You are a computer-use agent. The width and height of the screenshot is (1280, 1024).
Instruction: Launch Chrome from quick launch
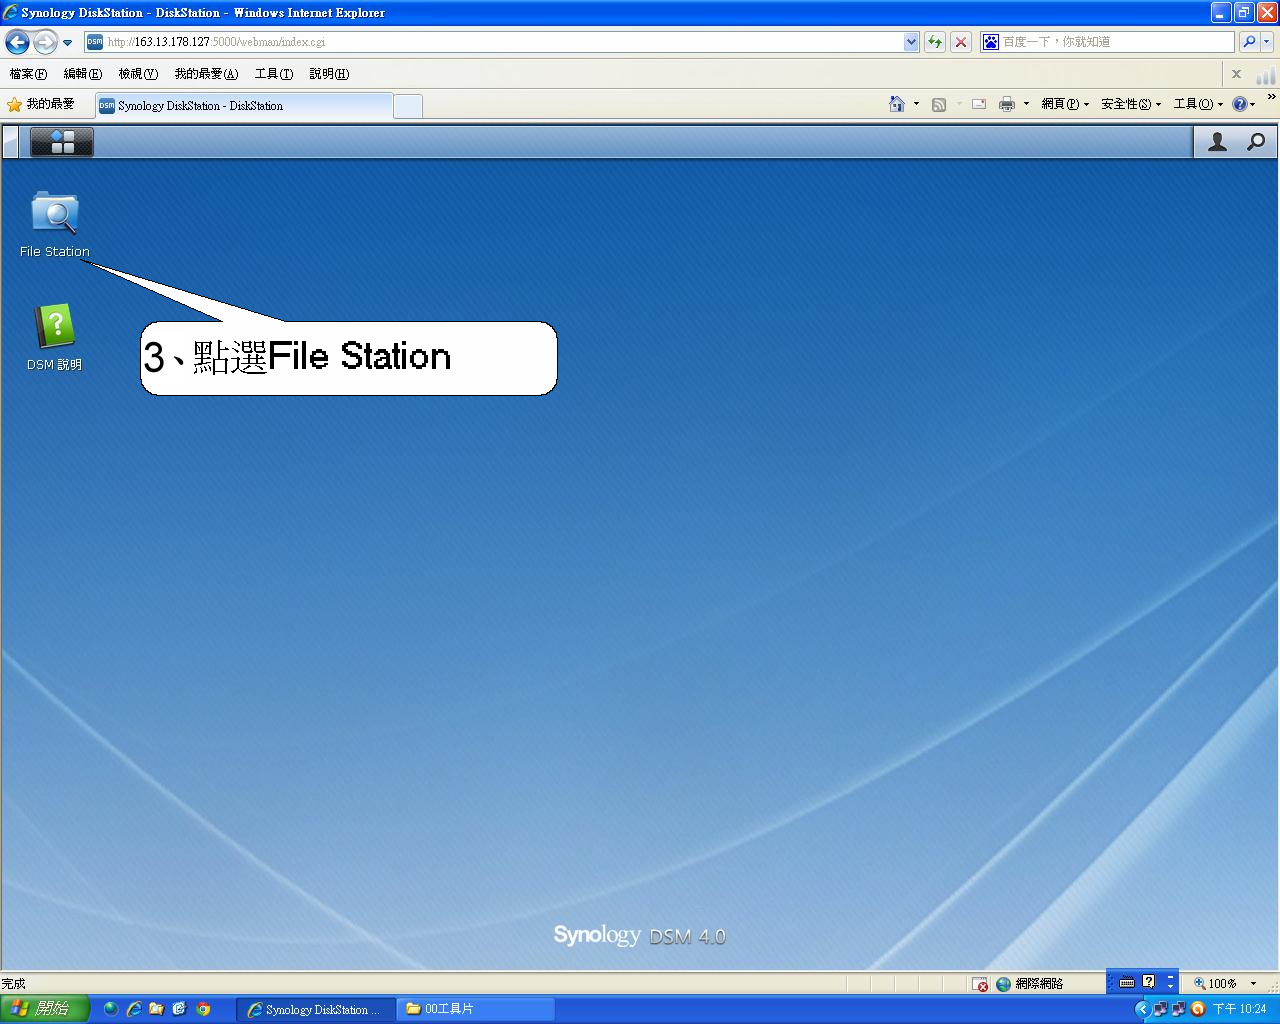203,1009
